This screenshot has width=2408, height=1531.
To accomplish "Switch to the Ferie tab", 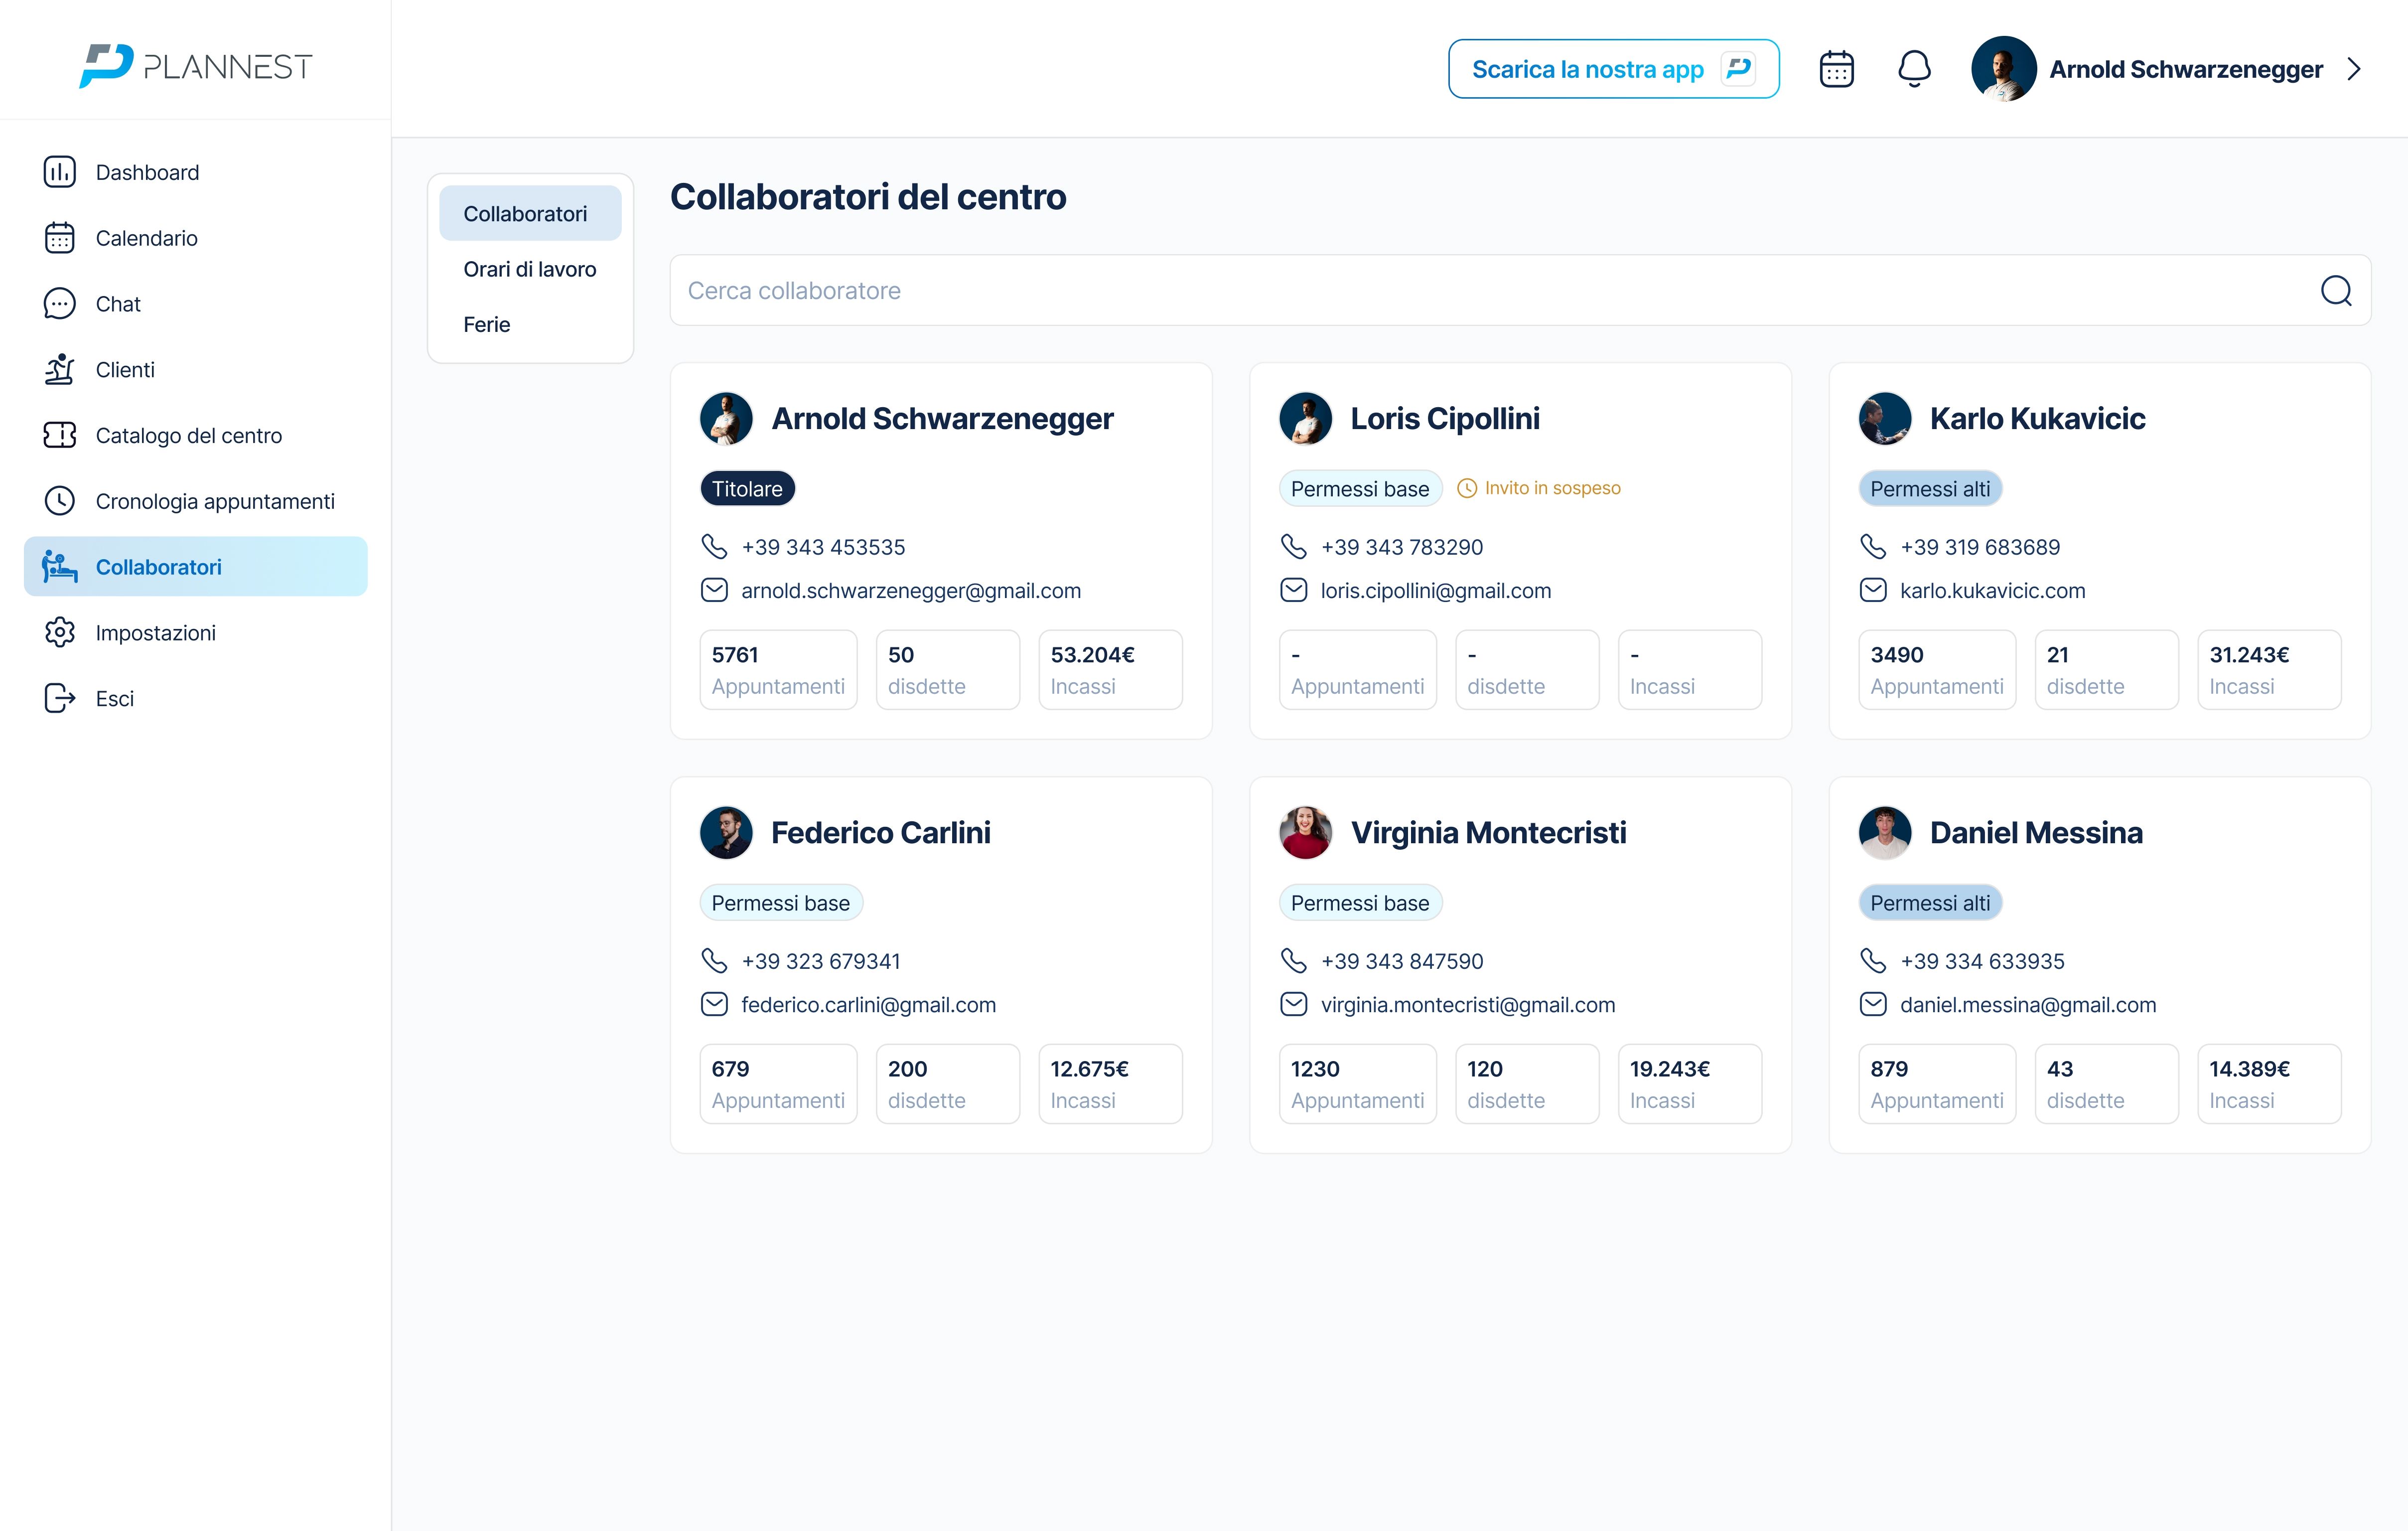I will pos(487,325).
